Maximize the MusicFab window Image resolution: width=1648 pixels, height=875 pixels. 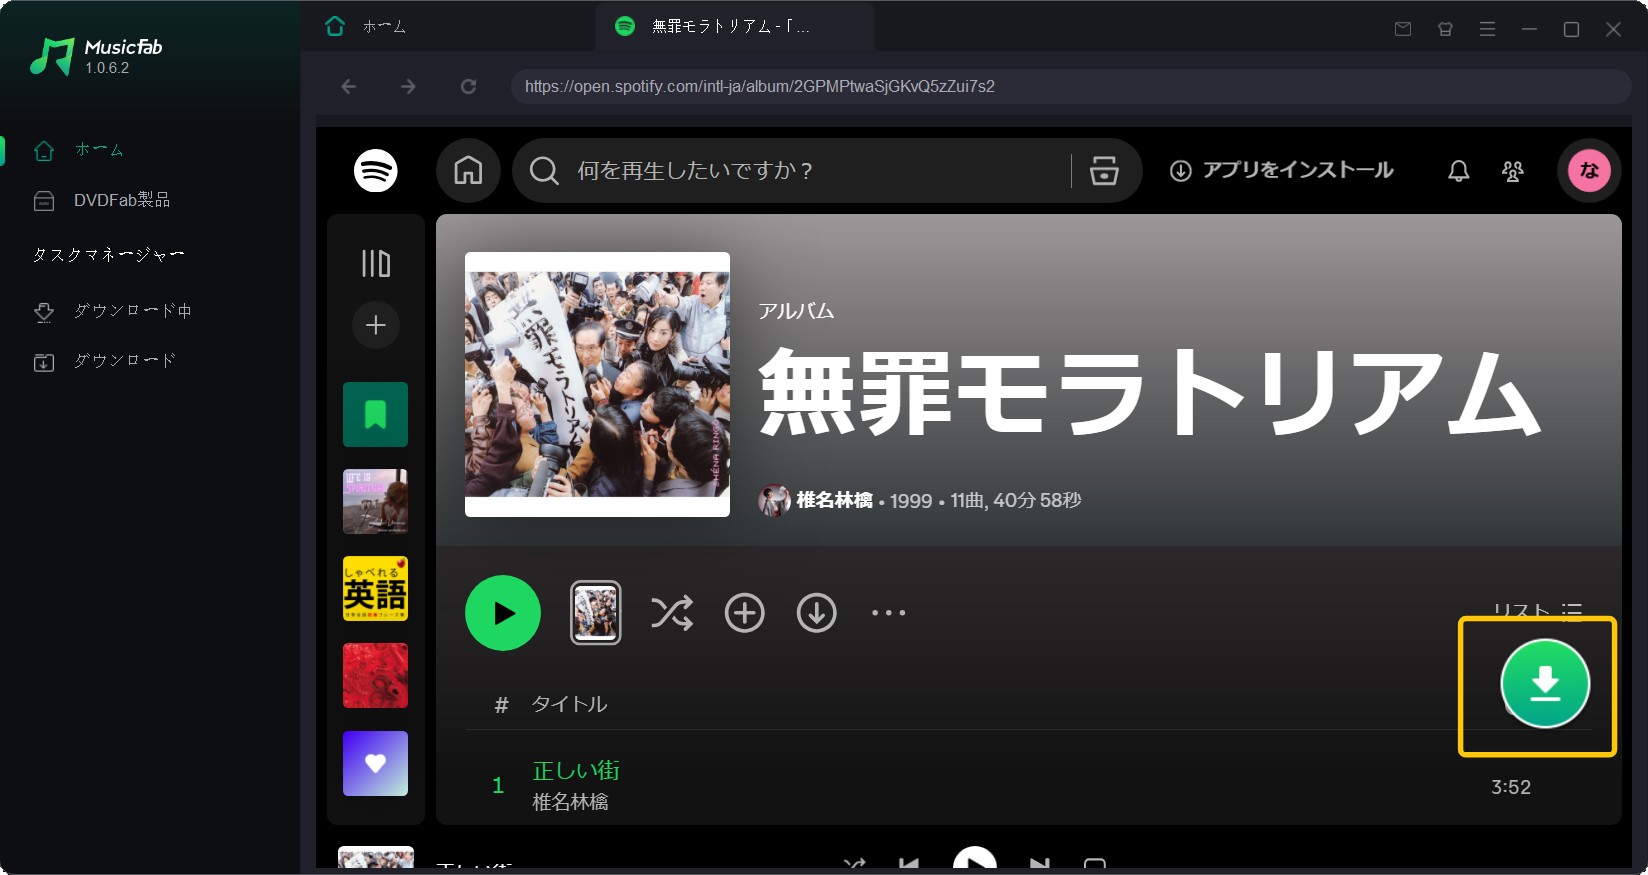click(x=1571, y=30)
